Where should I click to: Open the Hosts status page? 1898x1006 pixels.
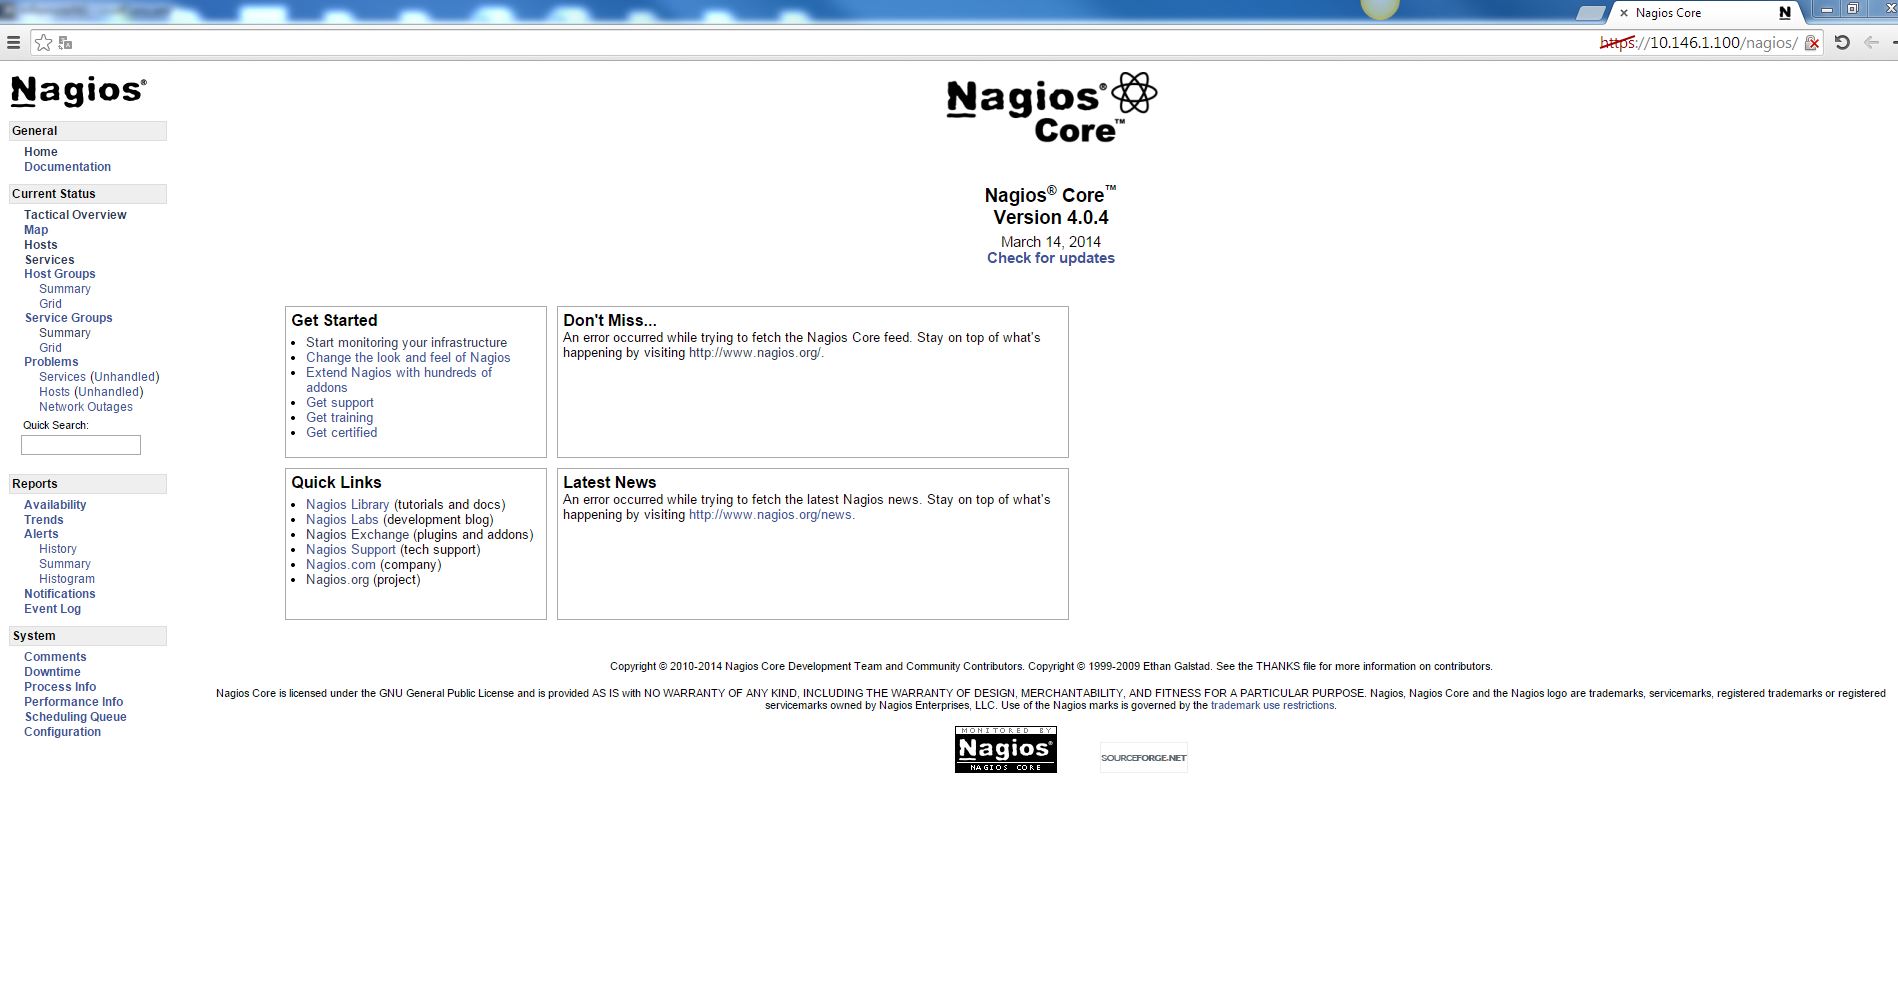click(x=41, y=245)
